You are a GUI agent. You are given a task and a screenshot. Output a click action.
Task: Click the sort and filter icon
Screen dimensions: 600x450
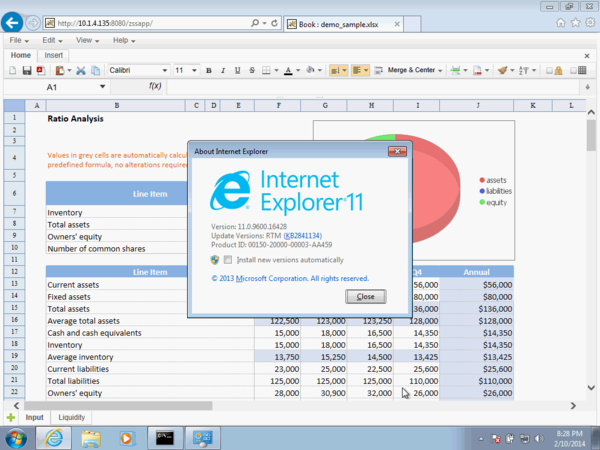[x=523, y=70]
